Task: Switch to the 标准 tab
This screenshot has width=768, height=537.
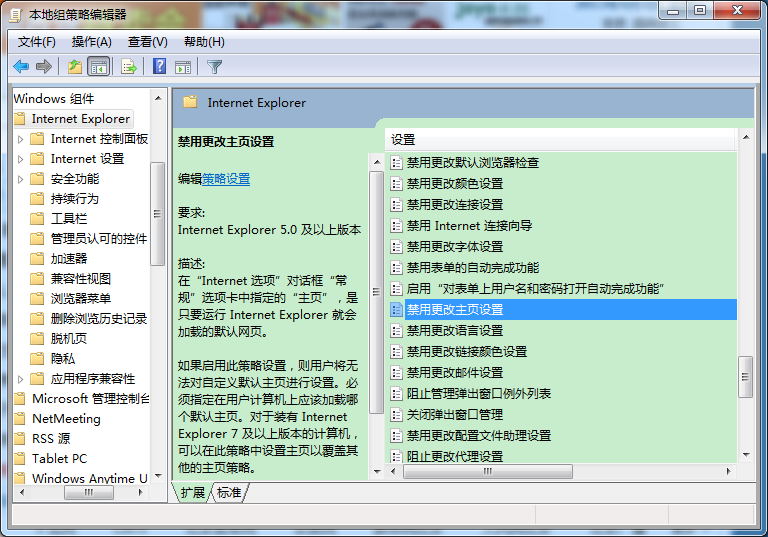Action: [x=229, y=492]
